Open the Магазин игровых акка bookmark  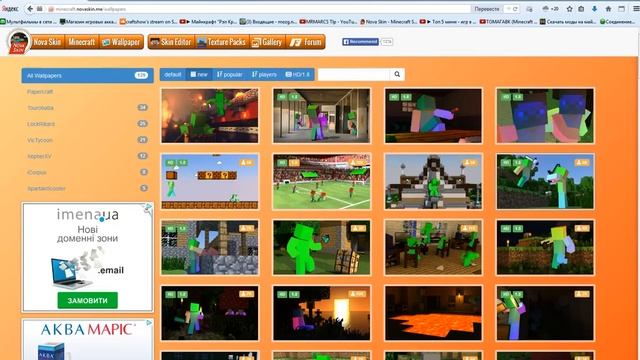[x=88, y=22]
